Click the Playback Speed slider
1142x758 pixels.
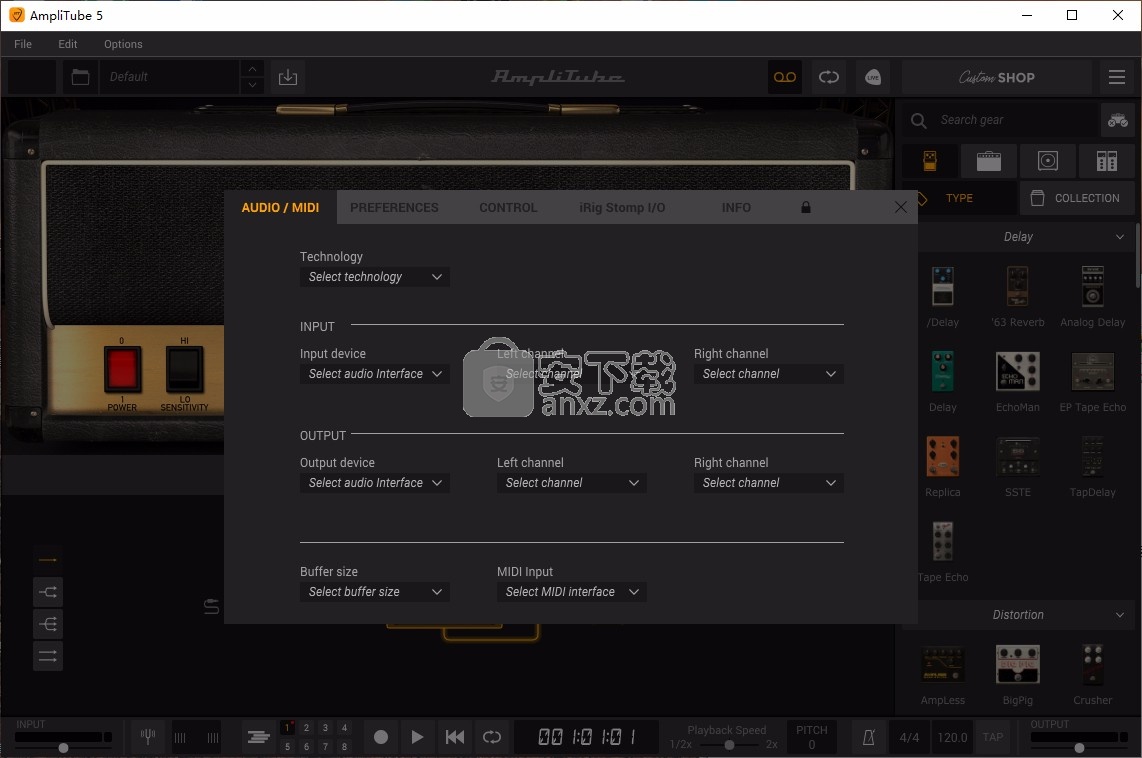click(729, 745)
